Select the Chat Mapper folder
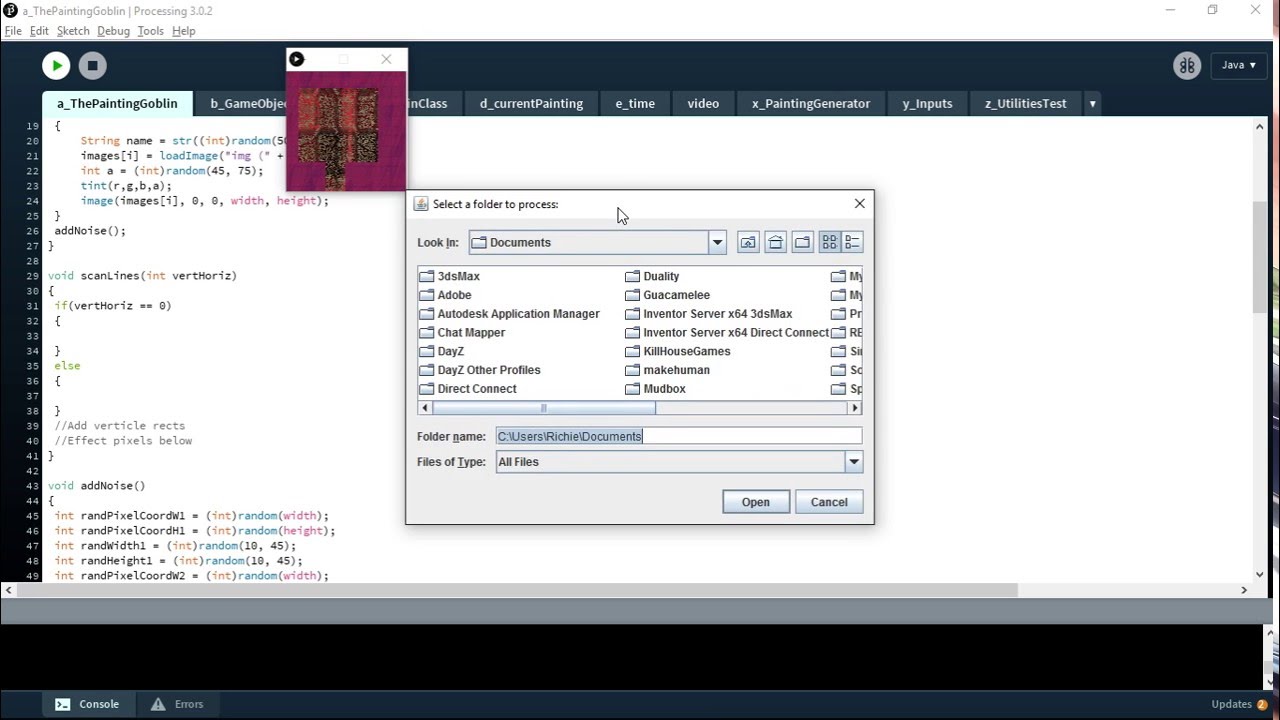Image resolution: width=1280 pixels, height=720 pixels. pyautogui.click(x=462, y=333)
